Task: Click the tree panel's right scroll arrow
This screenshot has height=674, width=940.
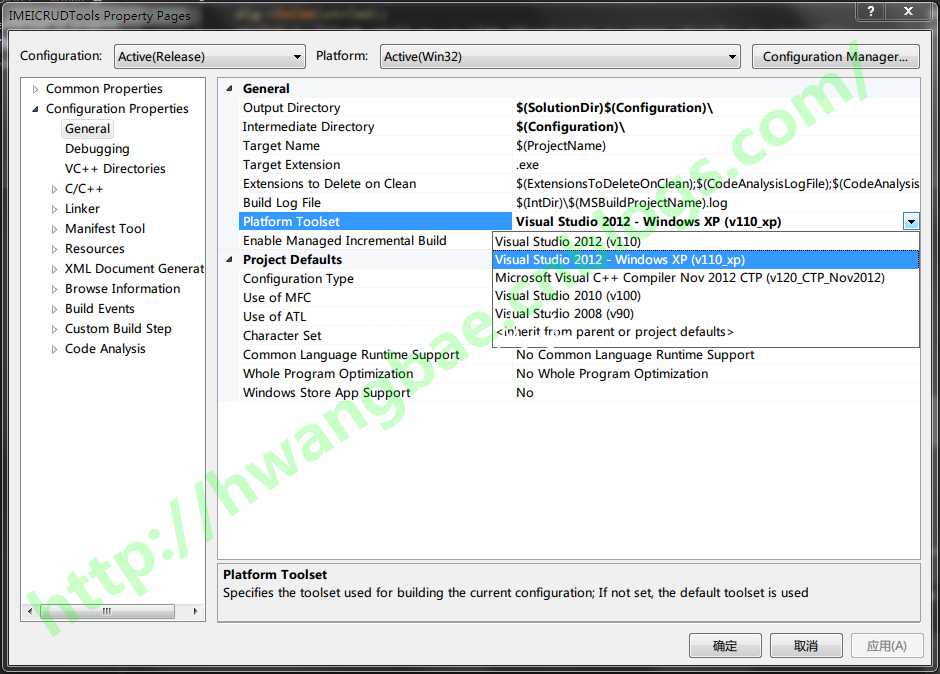Action: [x=195, y=611]
